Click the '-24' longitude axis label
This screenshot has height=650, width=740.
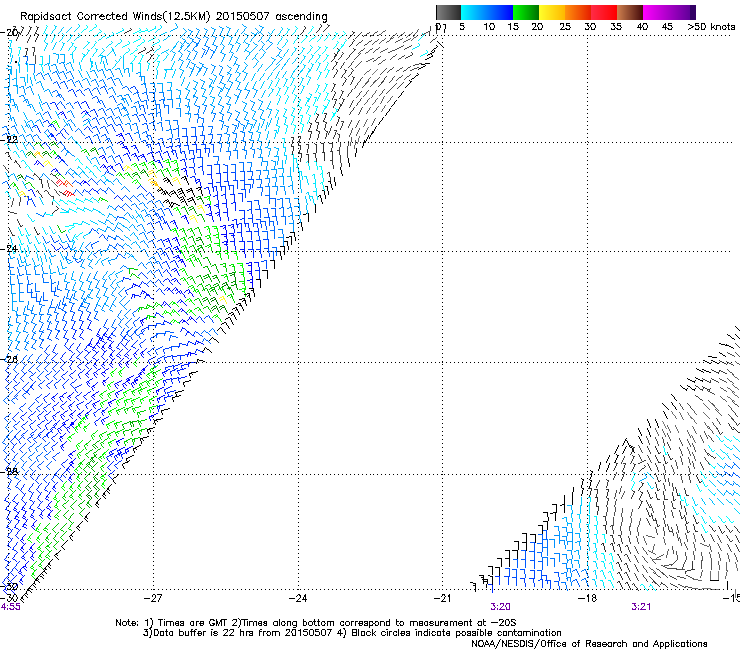[x=298, y=598]
